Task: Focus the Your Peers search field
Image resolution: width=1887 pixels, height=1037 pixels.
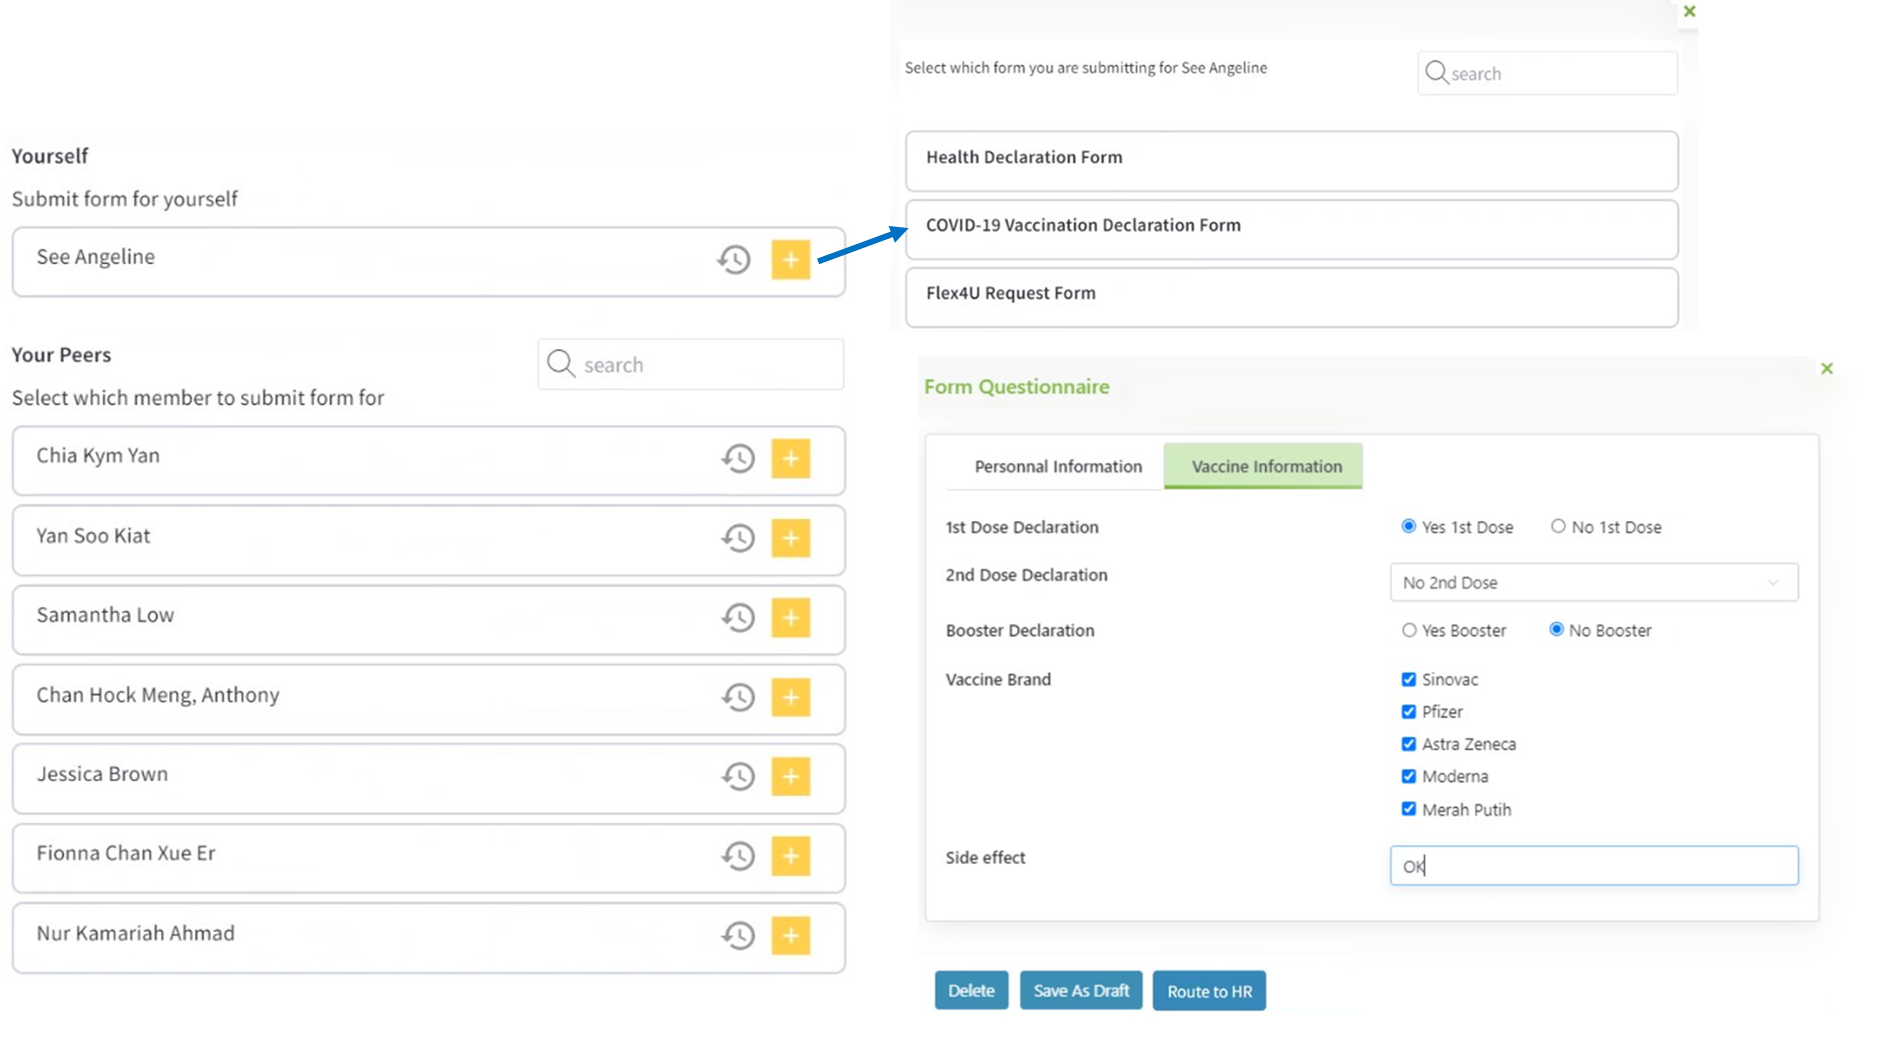Action: click(x=691, y=364)
